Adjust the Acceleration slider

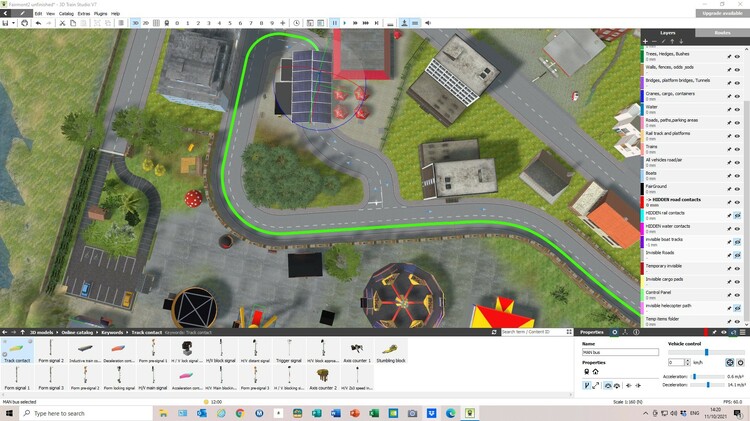[694, 377]
